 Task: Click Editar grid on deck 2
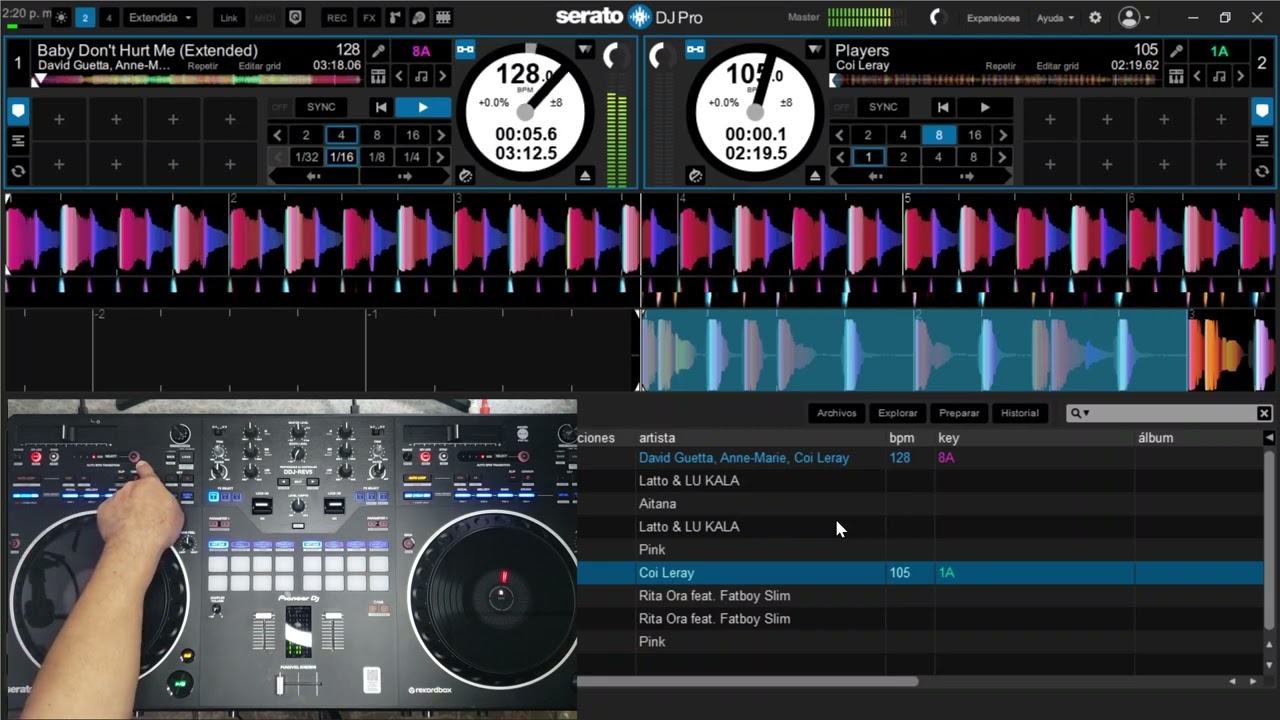click(x=1057, y=66)
